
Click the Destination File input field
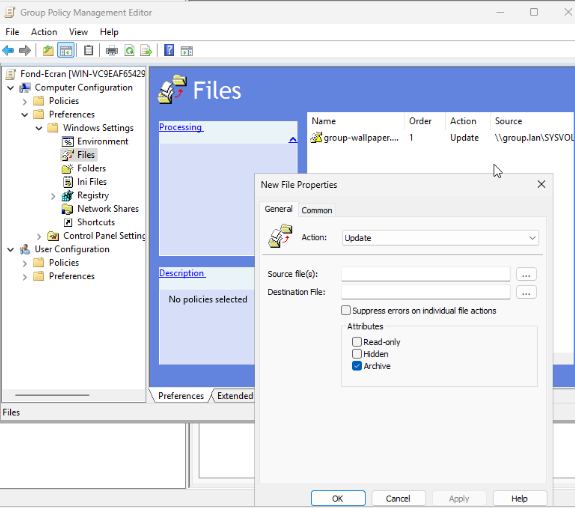pyautogui.click(x=426, y=292)
